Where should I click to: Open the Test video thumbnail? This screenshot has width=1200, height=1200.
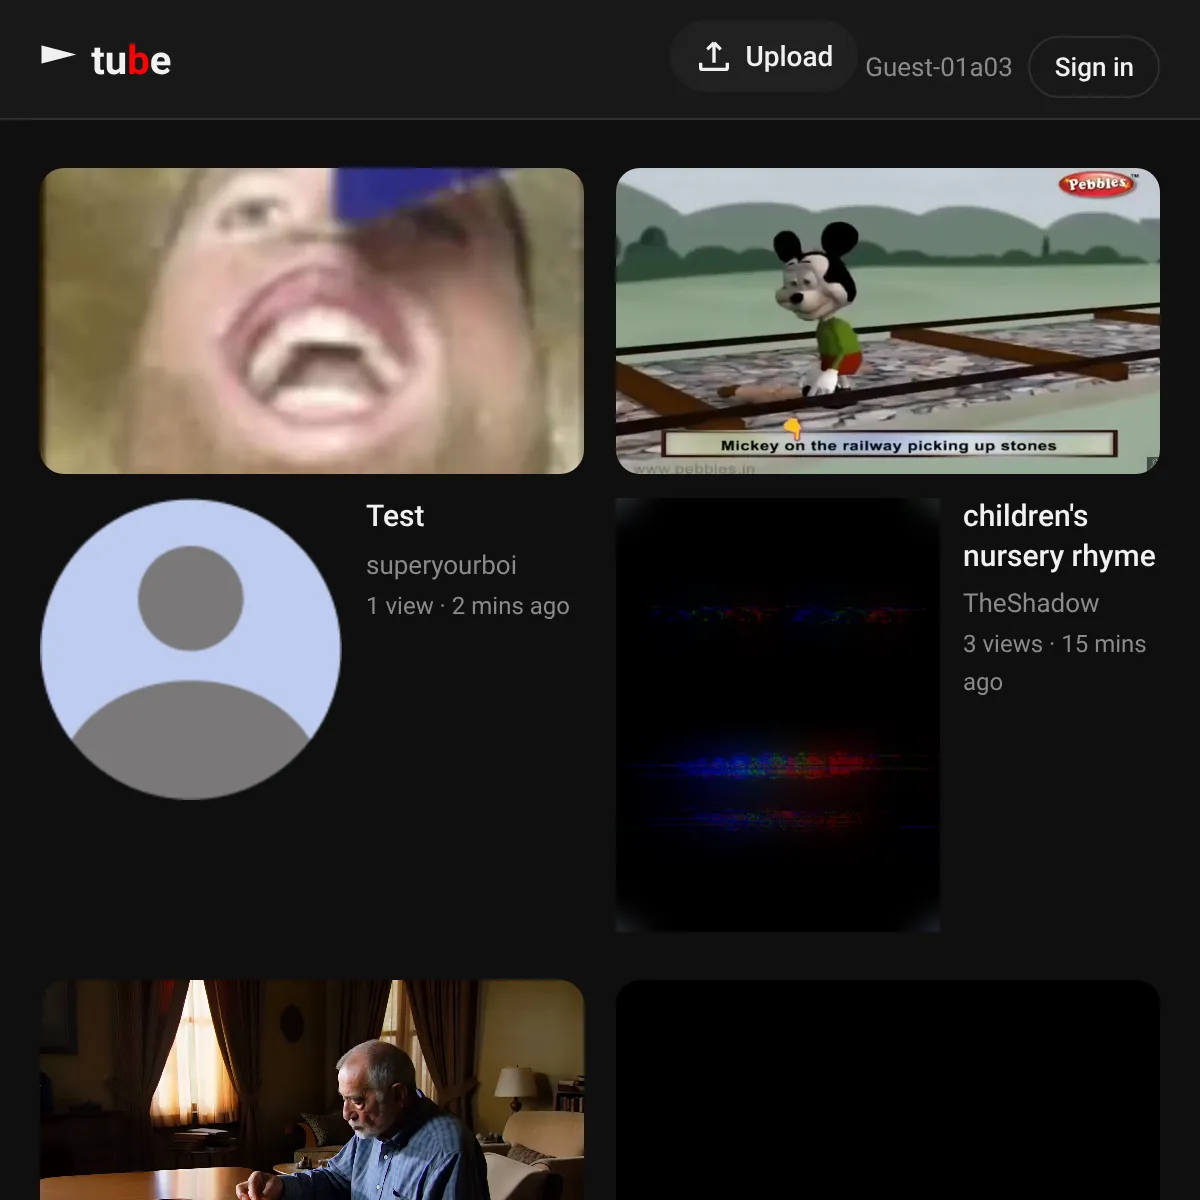(312, 321)
